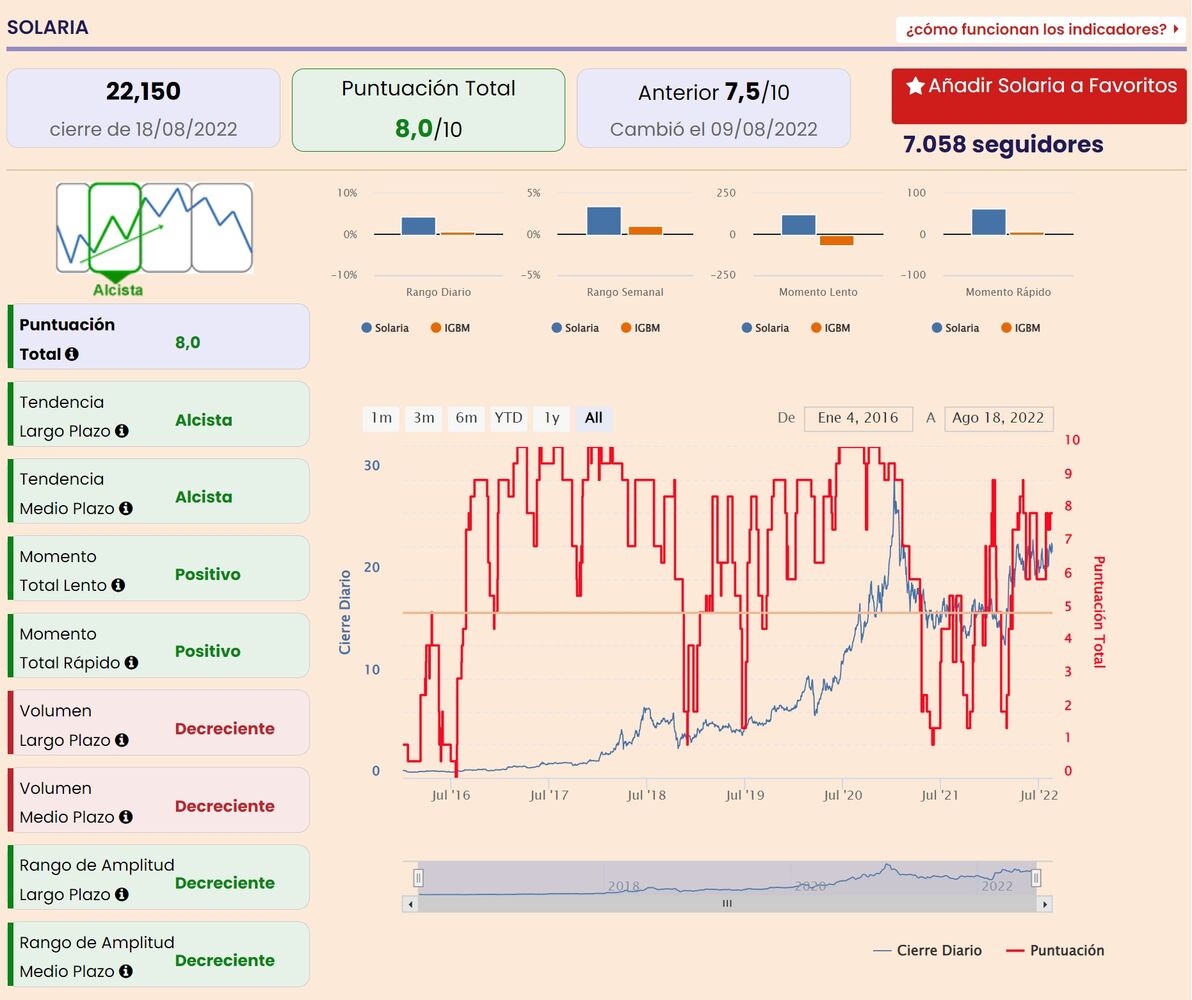
Task: Open info icon for Tendencia Largo Plazo
Action: [x=122, y=431]
